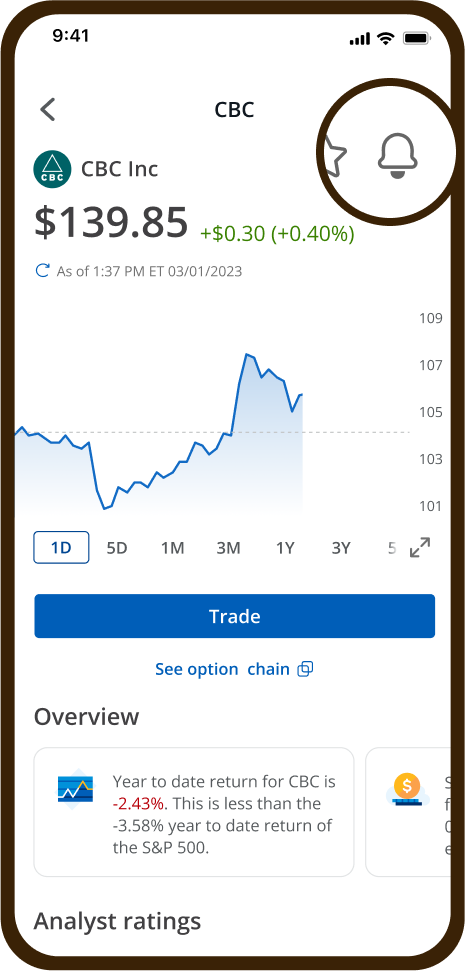Choose the 1Y chart range

285,547
